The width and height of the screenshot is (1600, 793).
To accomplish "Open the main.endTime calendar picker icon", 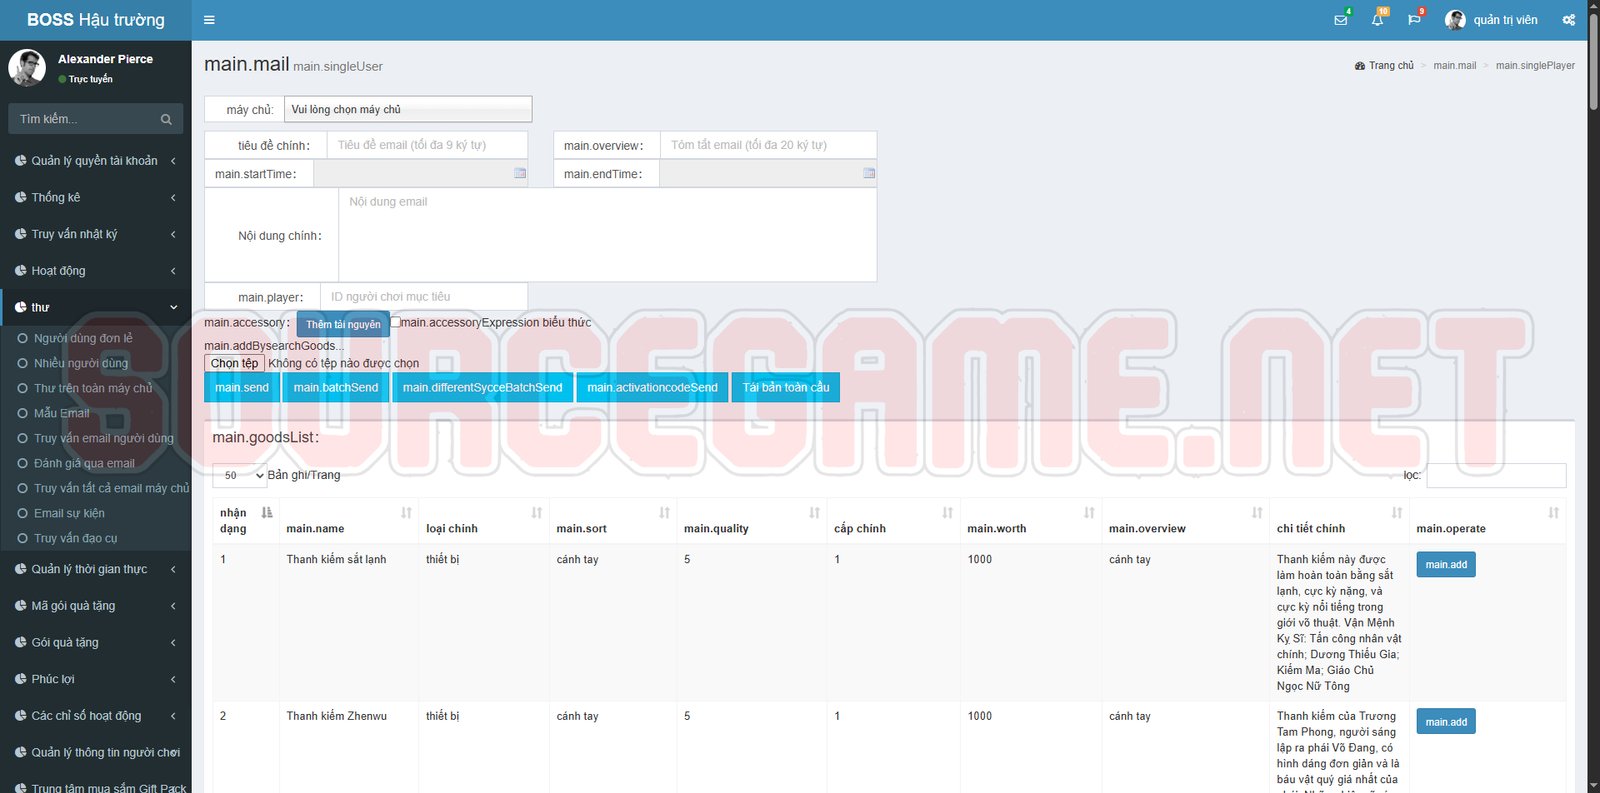I will pos(869,173).
